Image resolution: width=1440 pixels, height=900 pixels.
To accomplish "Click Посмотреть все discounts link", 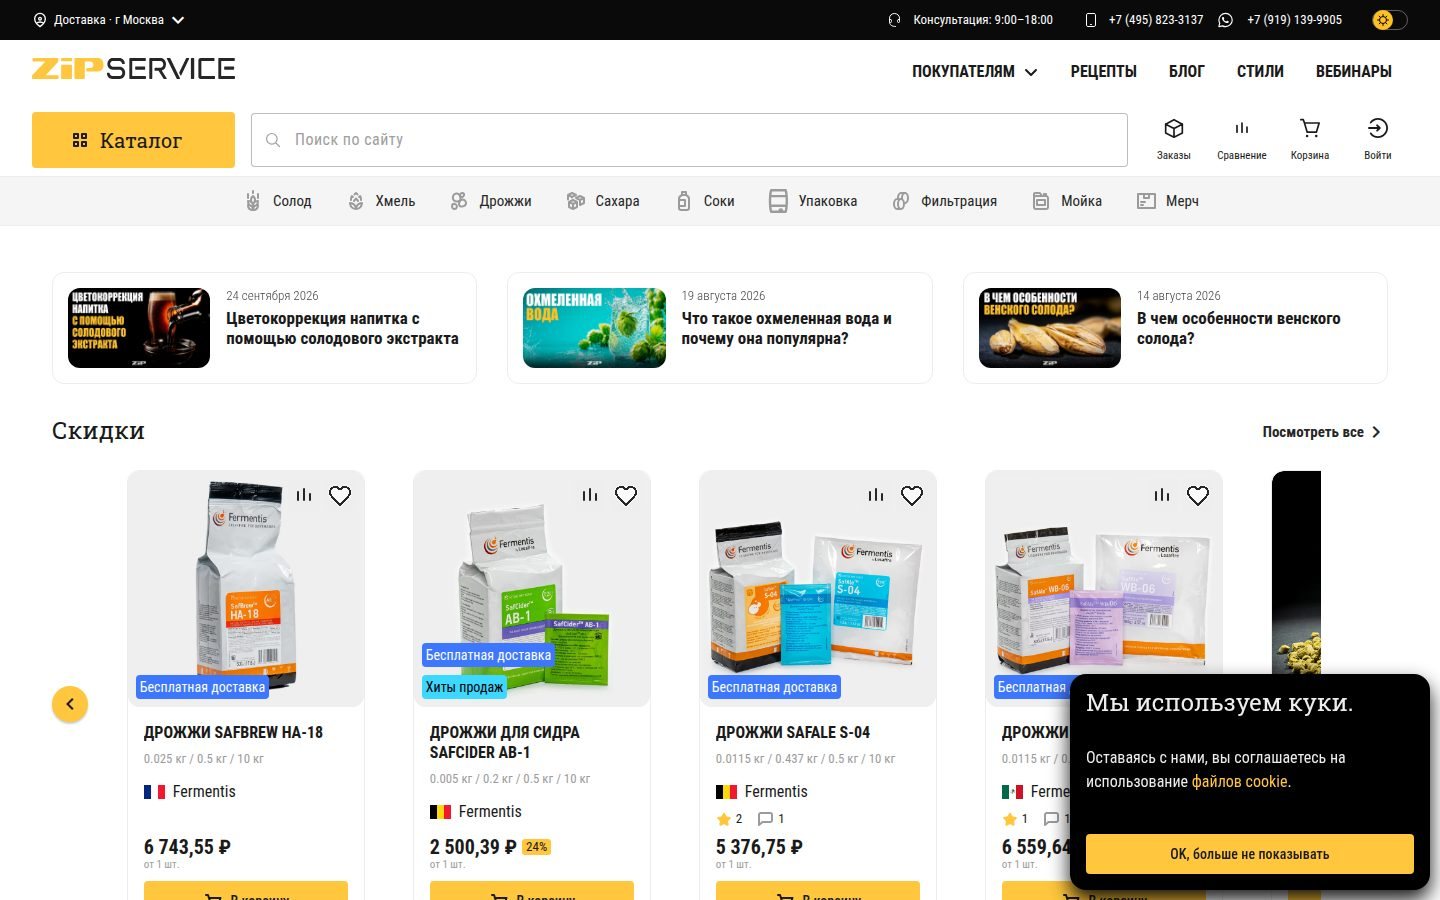I will point(1321,432).
